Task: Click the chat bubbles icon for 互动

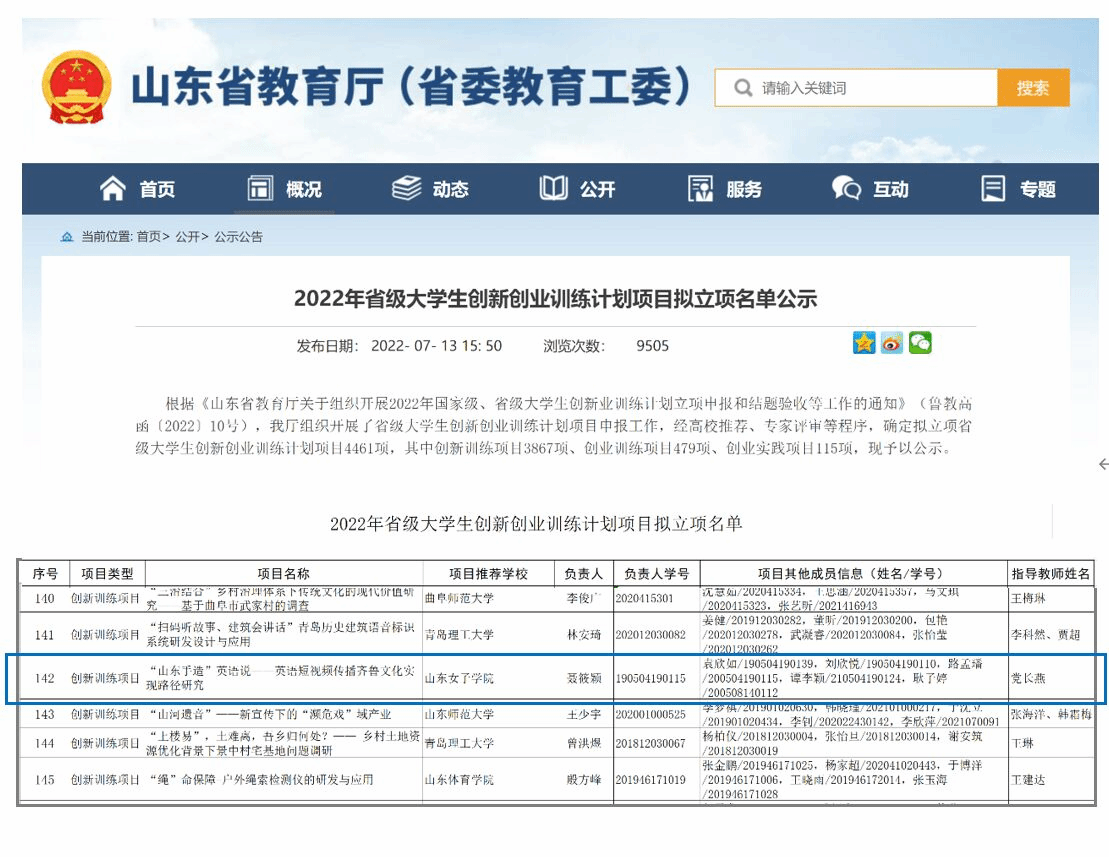Action: [x=846, y=188]
